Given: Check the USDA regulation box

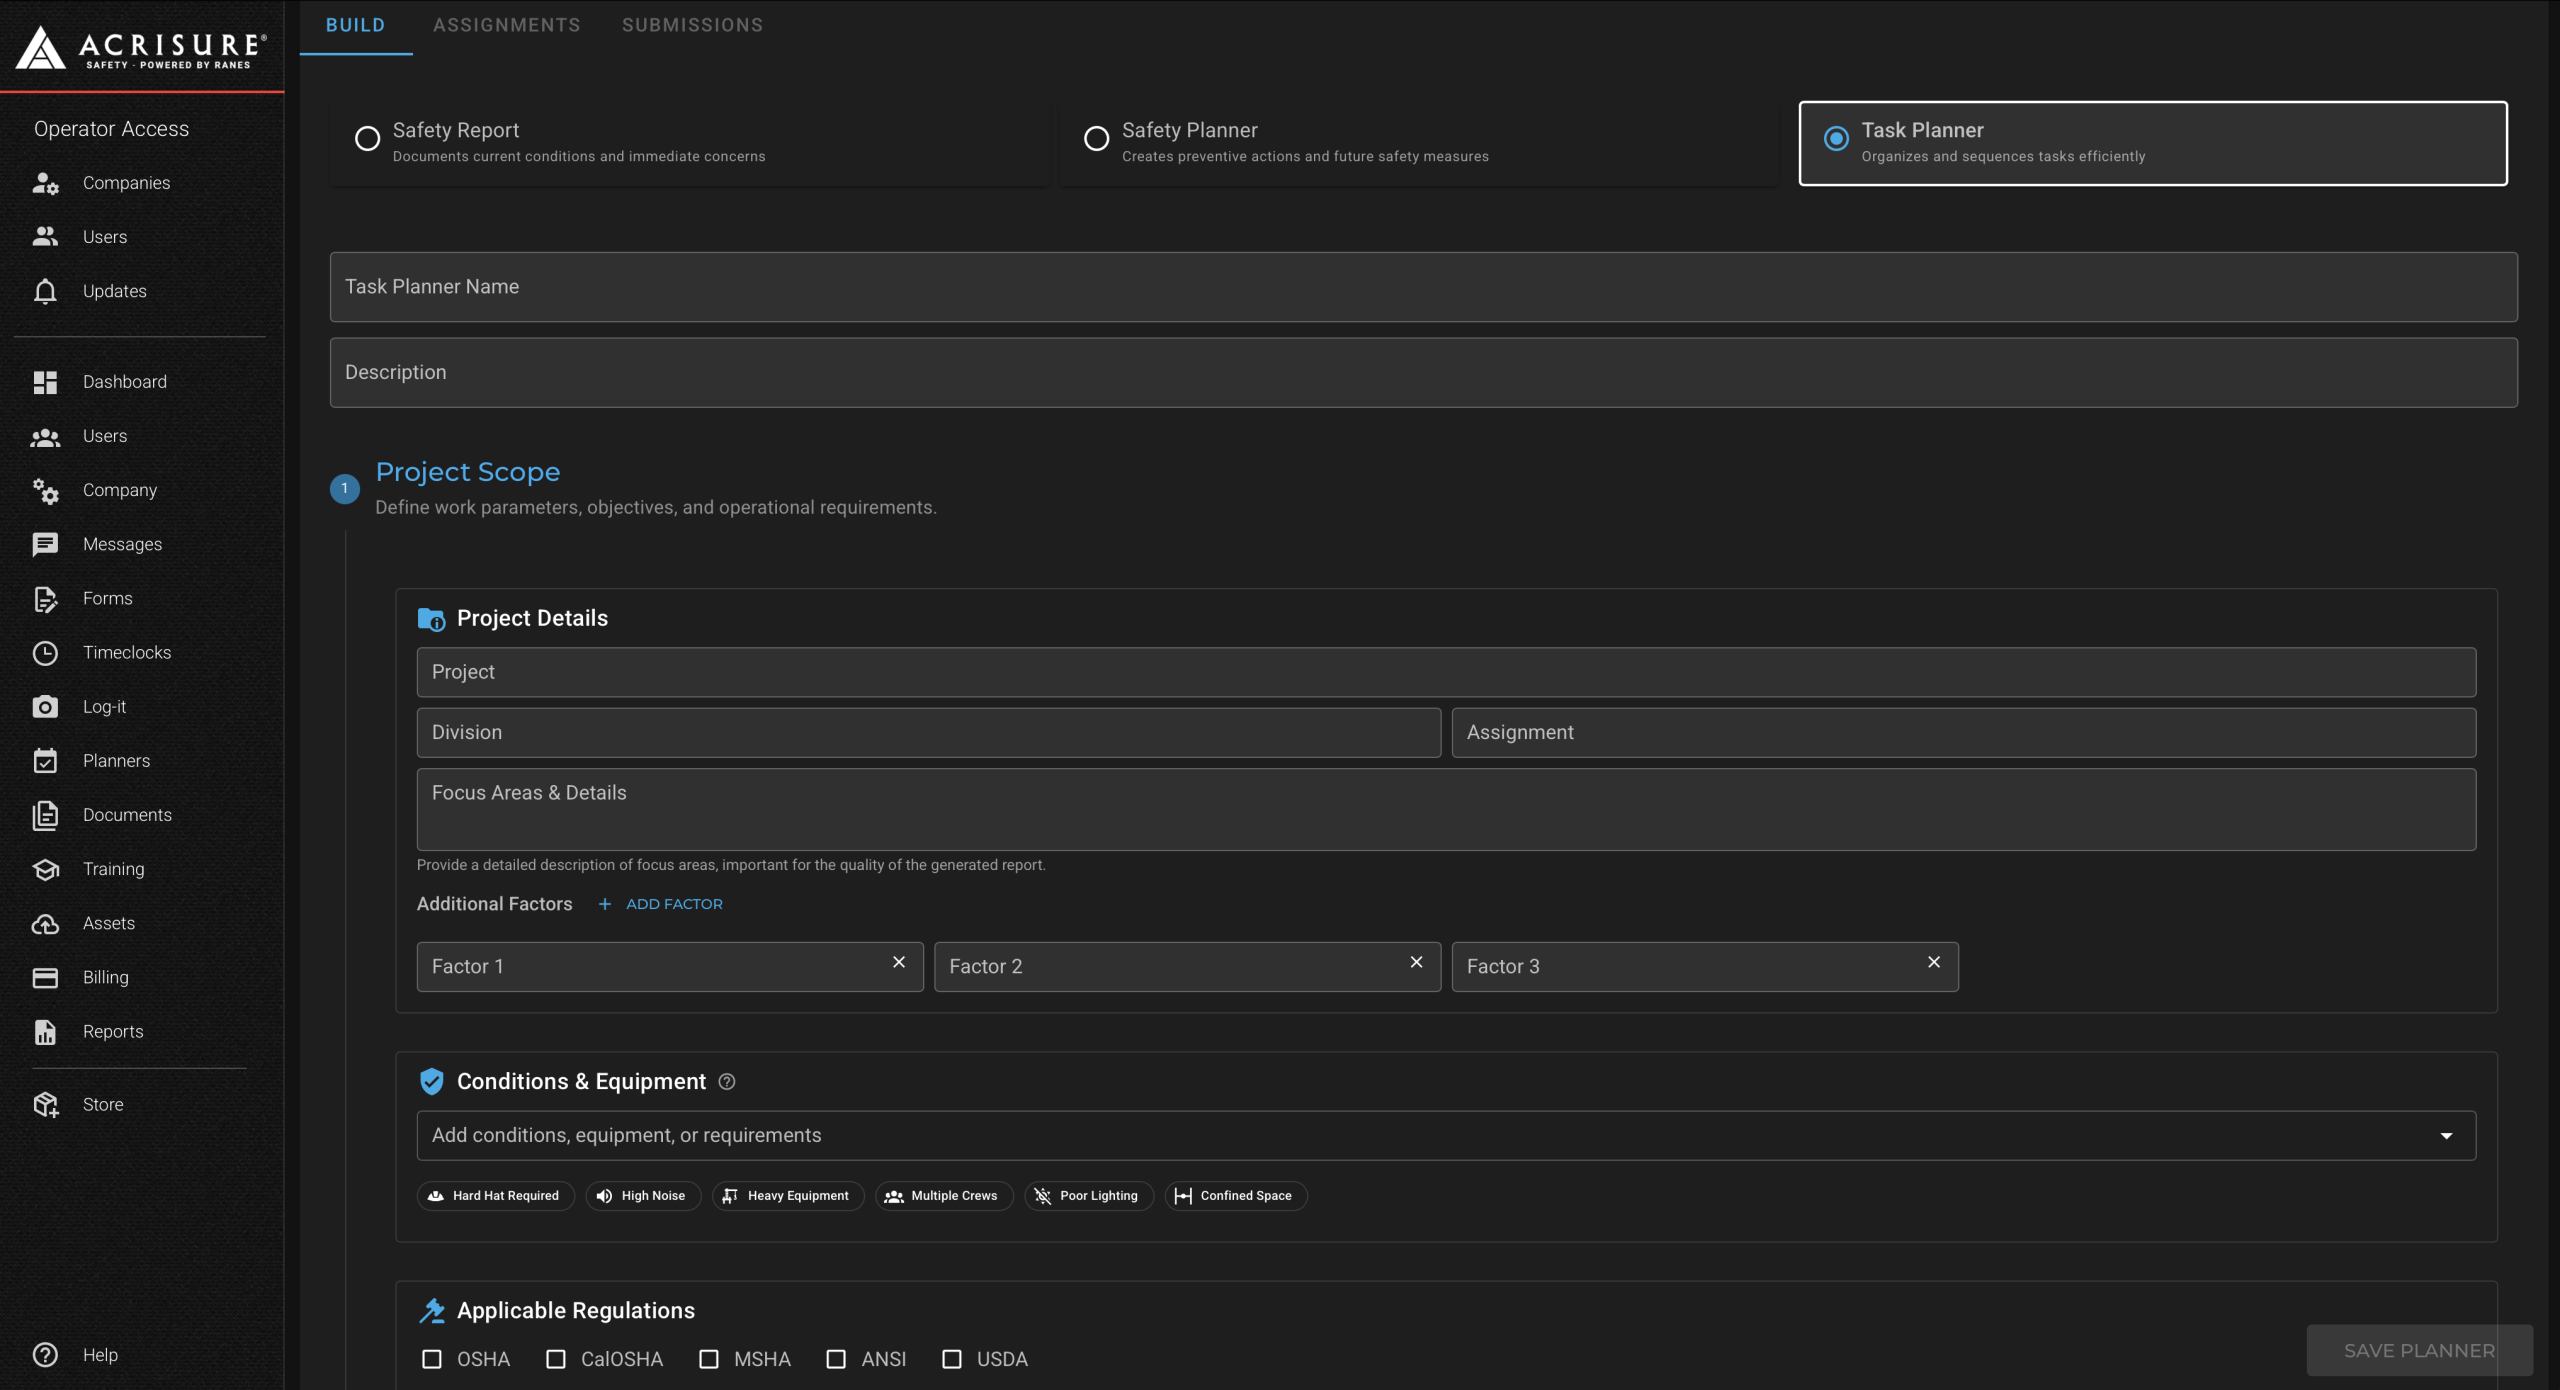Looking at the screenshot, I should (952, 1359).
